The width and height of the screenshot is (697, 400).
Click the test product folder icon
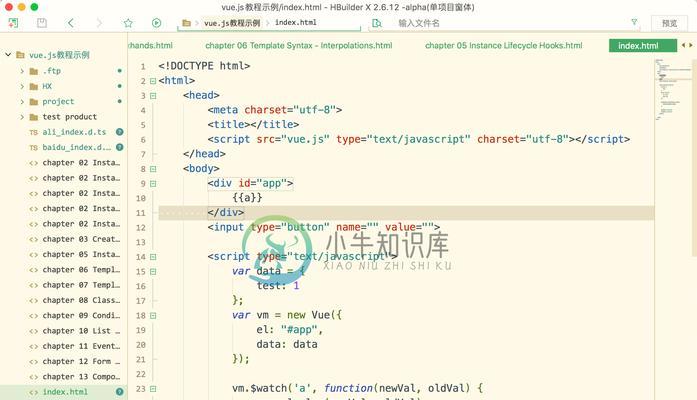coord(33,117)
